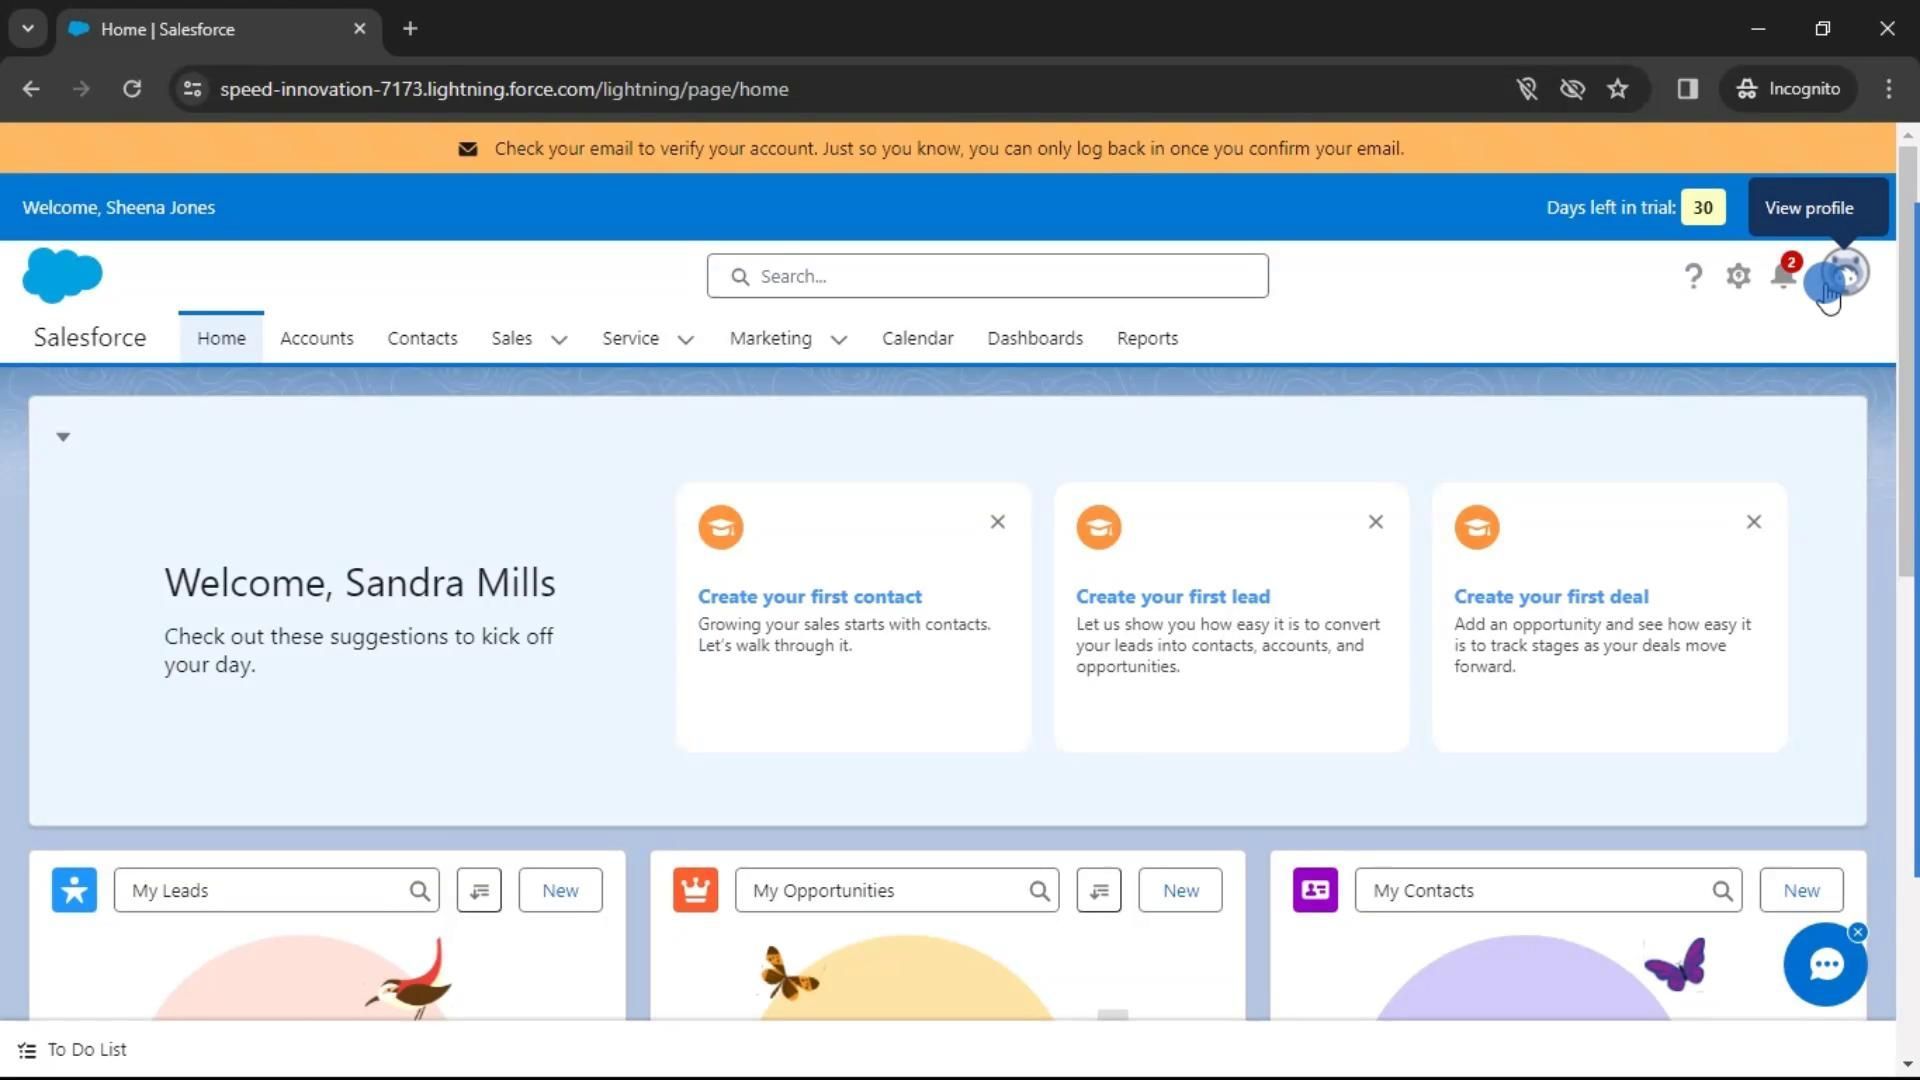1920x1080 pixels.
Task: Open display options for My Leads list
Action: coord(479,890)
